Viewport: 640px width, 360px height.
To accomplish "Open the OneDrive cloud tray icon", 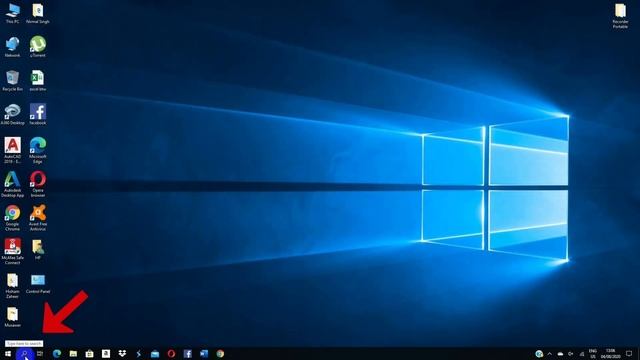I will (560, 354).
